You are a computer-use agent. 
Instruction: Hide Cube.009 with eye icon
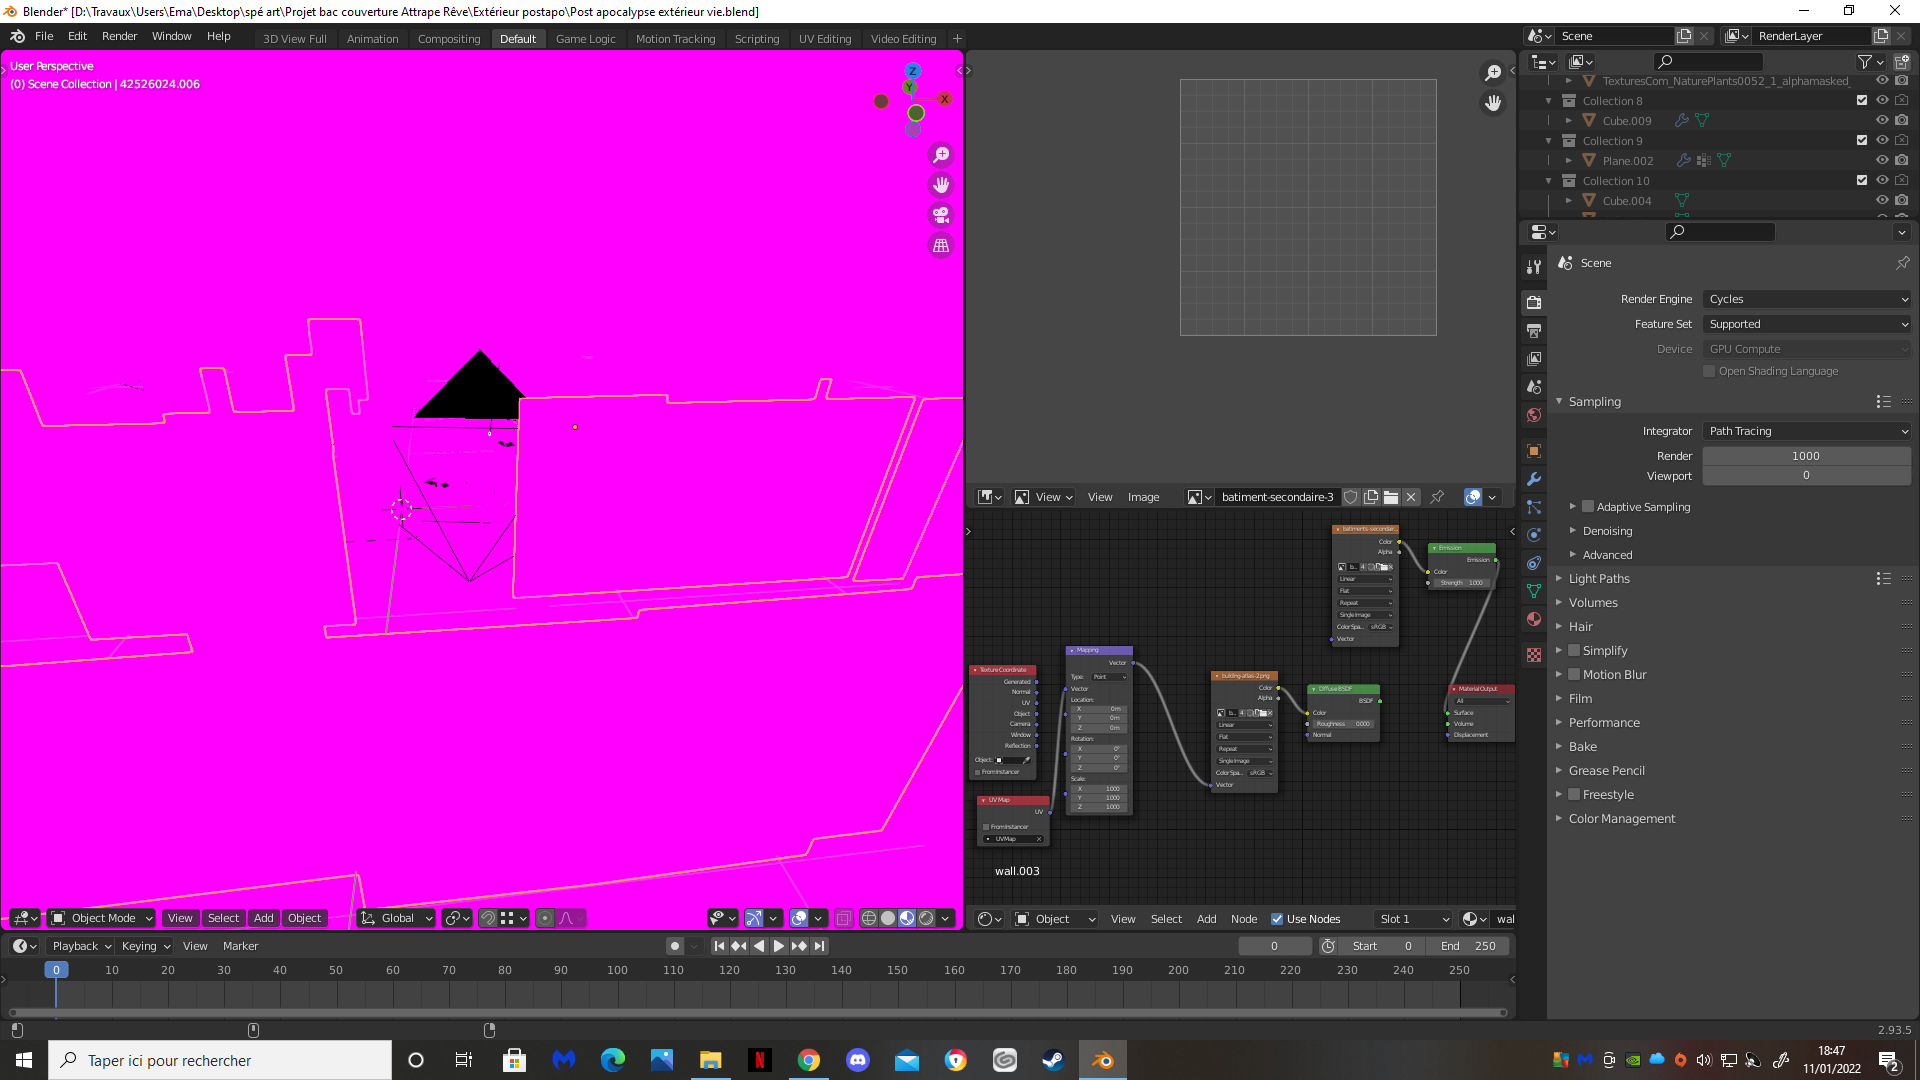[1882, 120]
